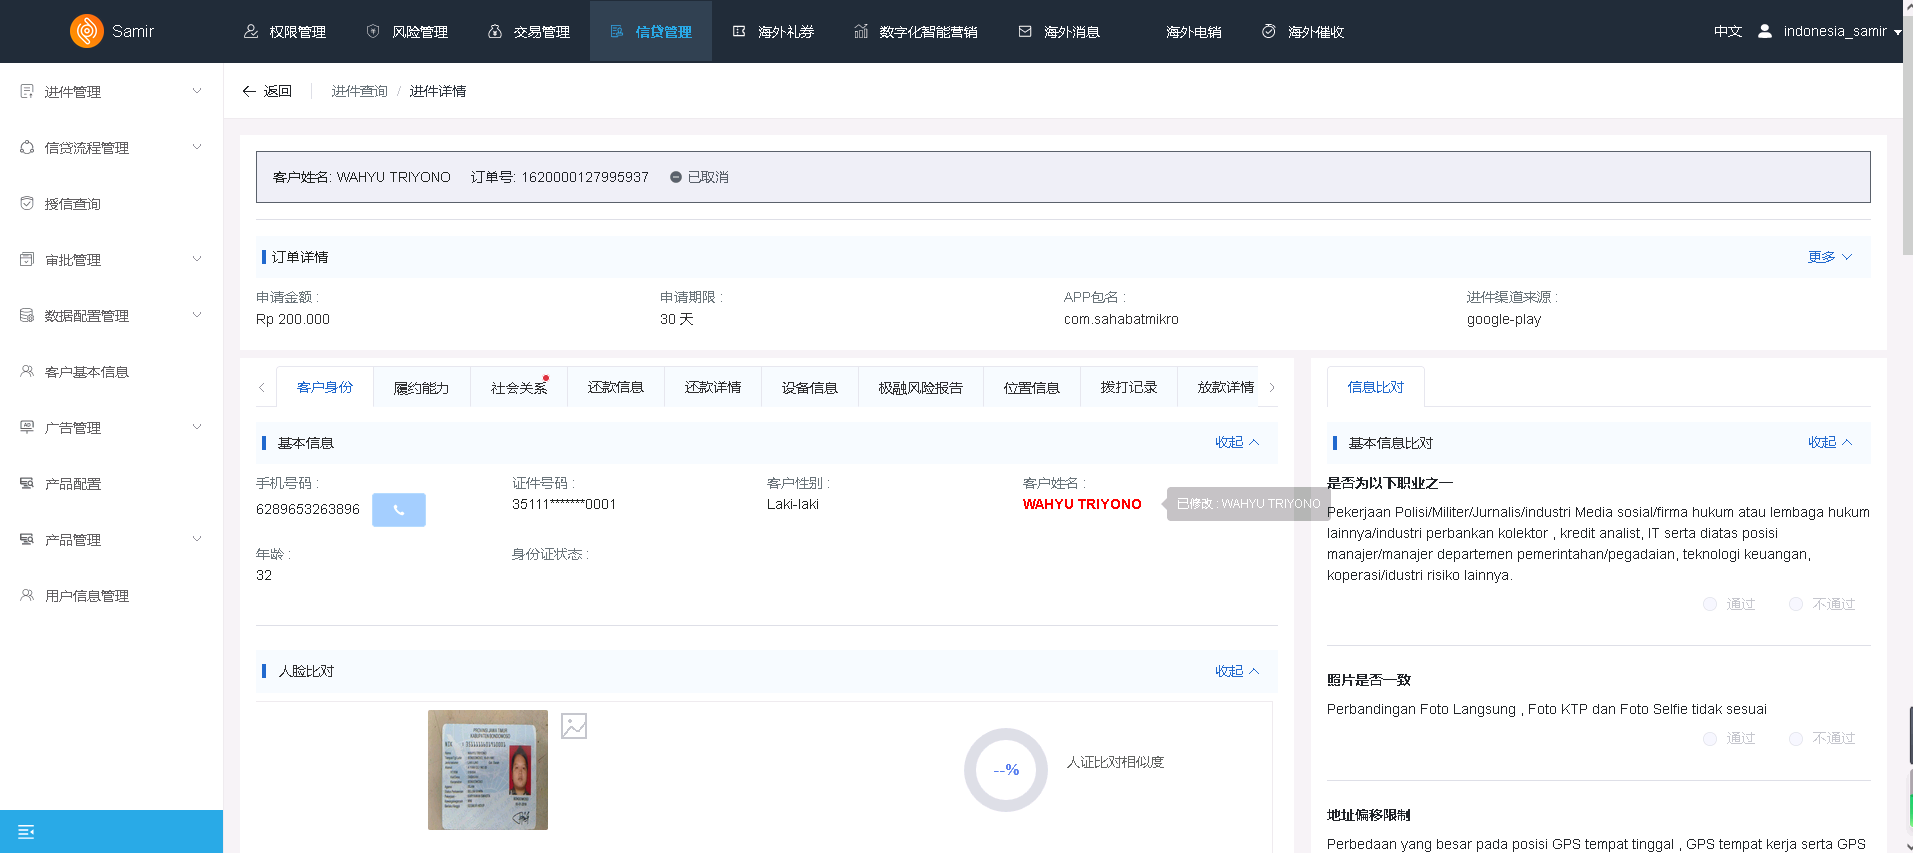The width and height of the screenshot is (1913, 853).
Task: Expand the 信贷流程管理 menu chevron
Action: (x=197, y=147)
